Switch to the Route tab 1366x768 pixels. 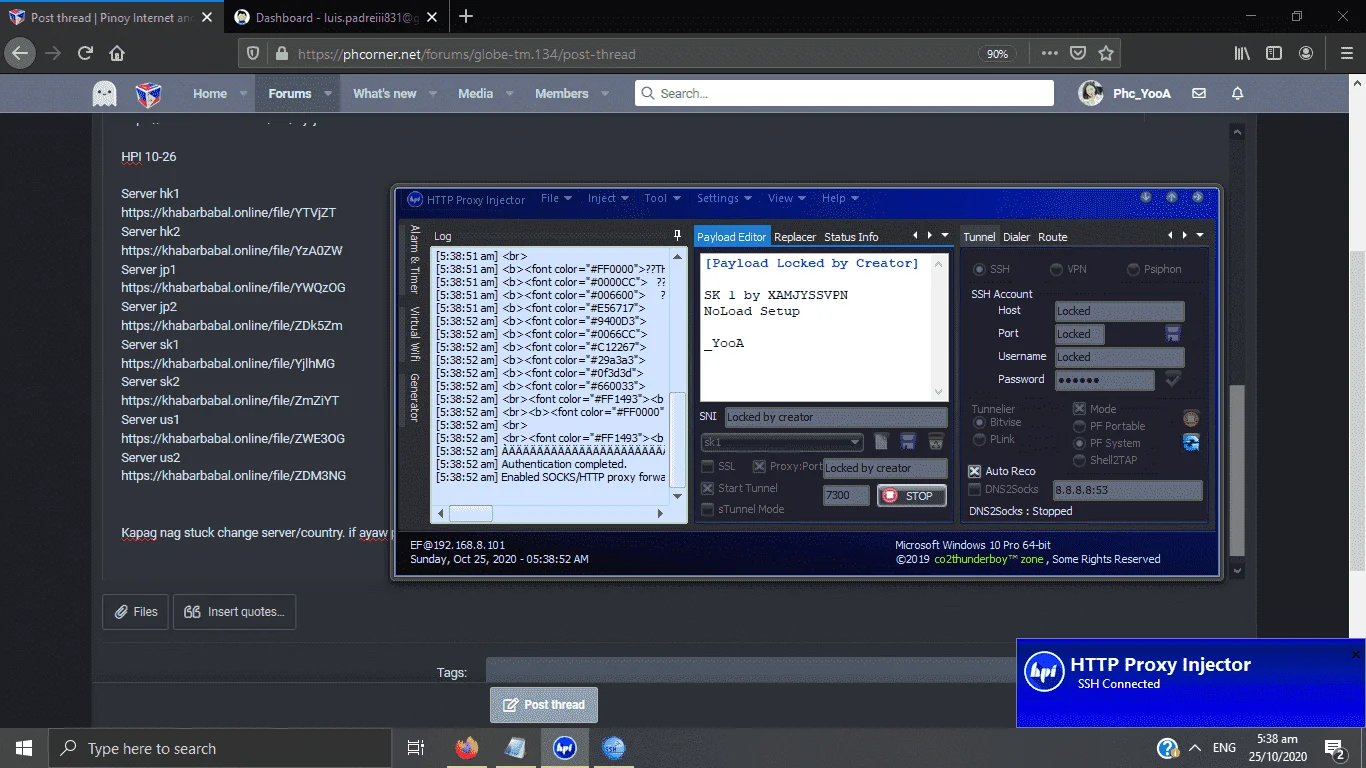pyautogui.click(x=1052, y=237)
